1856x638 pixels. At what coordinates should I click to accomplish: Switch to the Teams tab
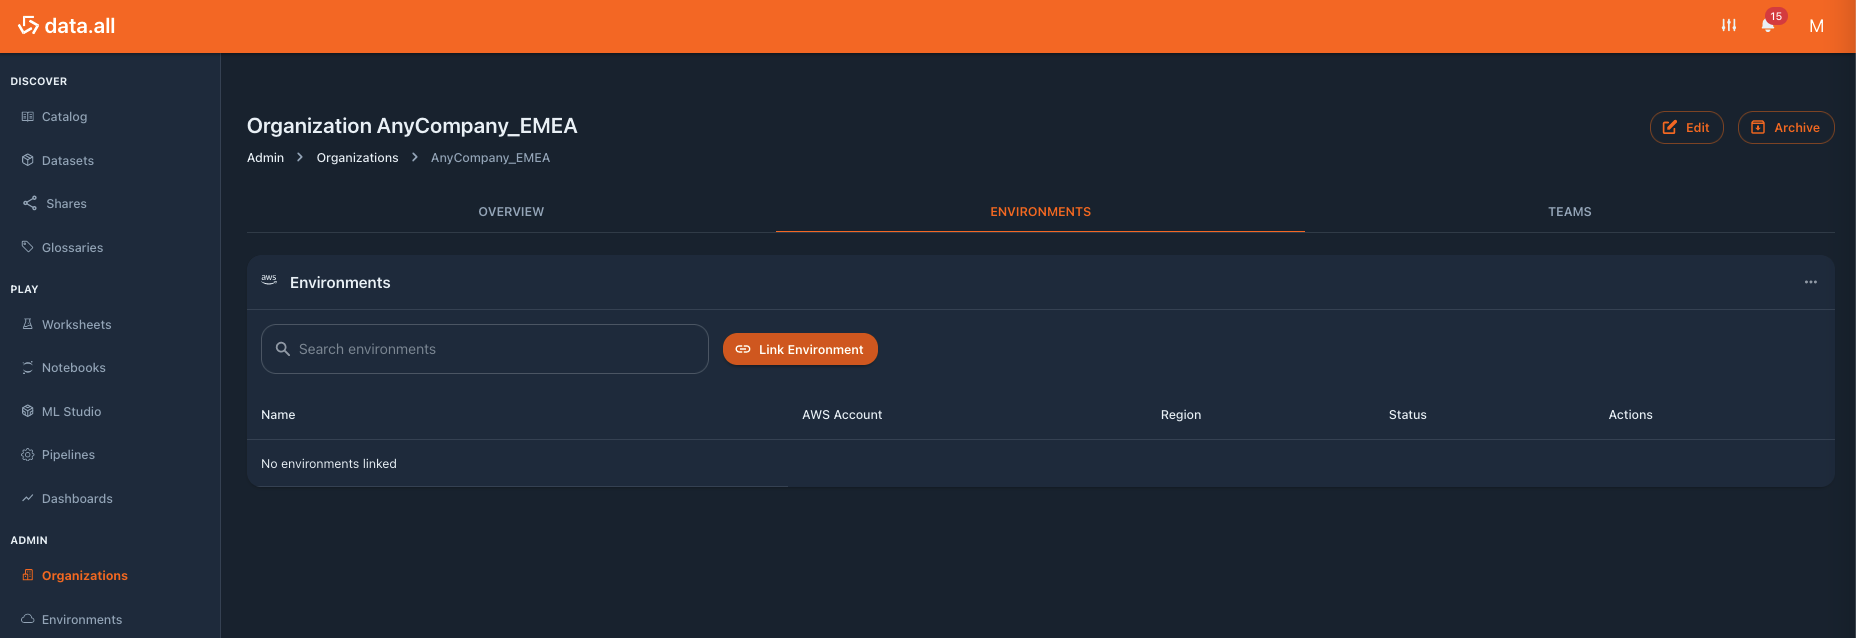[x=1570, y=212]
